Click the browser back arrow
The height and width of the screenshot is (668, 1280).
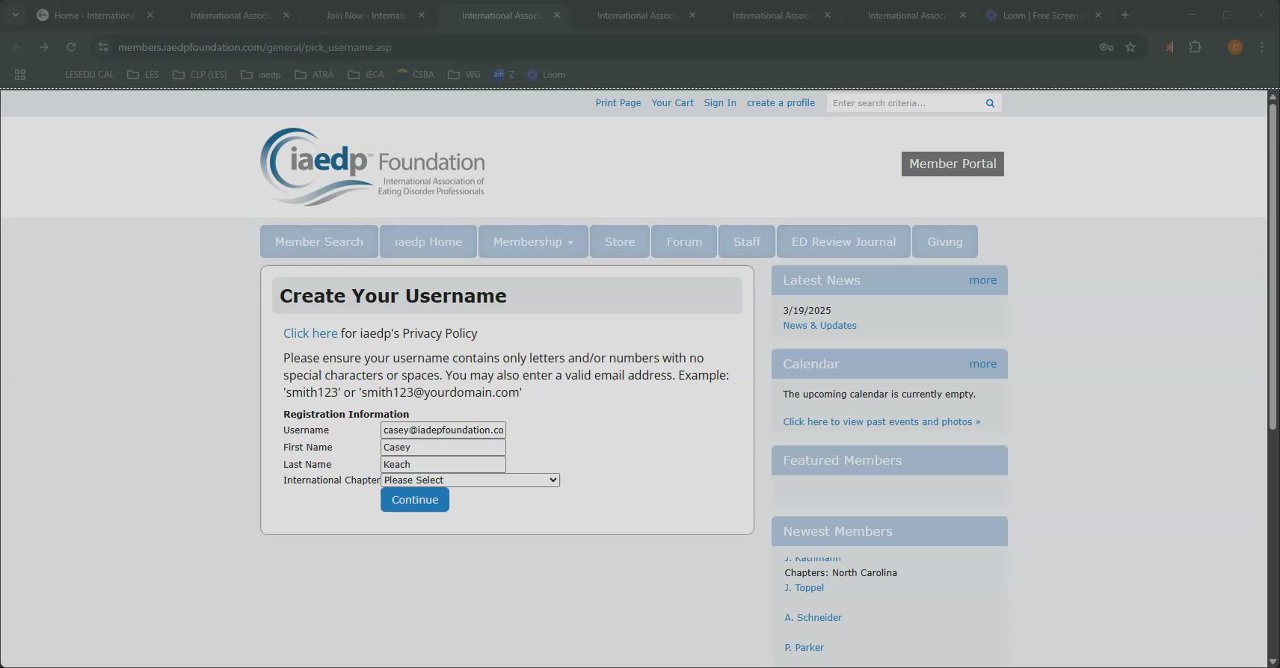(16, 47)
